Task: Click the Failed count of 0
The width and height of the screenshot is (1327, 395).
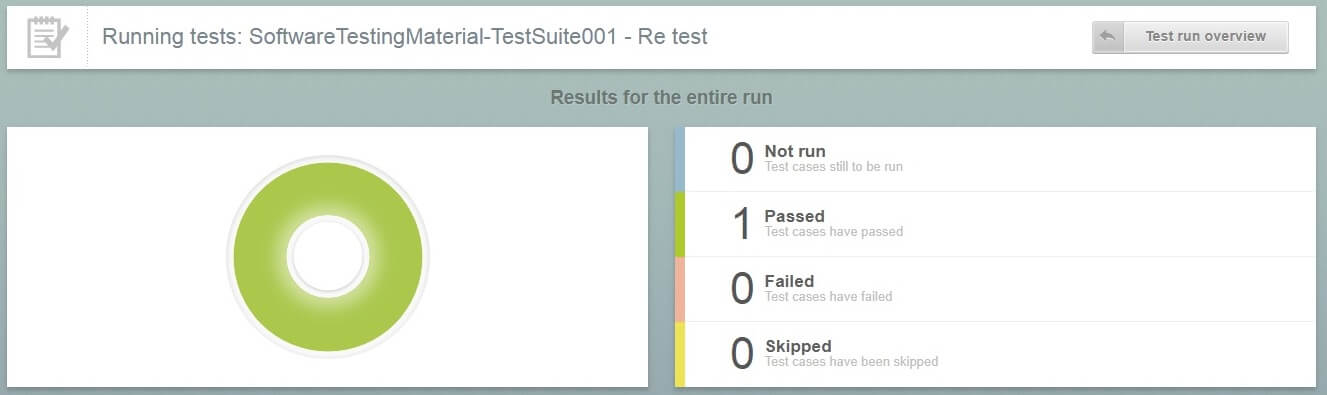Action: tap(741, 289)
